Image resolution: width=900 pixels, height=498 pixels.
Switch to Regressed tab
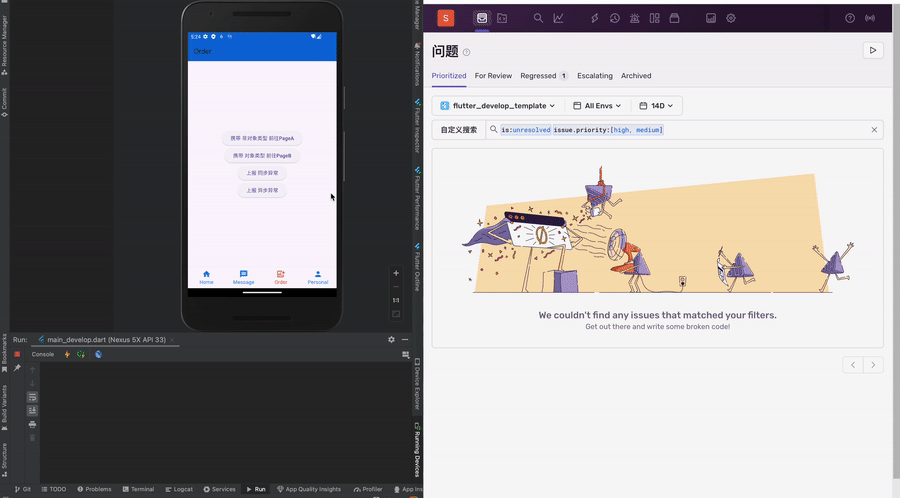(x=544, y=76)
